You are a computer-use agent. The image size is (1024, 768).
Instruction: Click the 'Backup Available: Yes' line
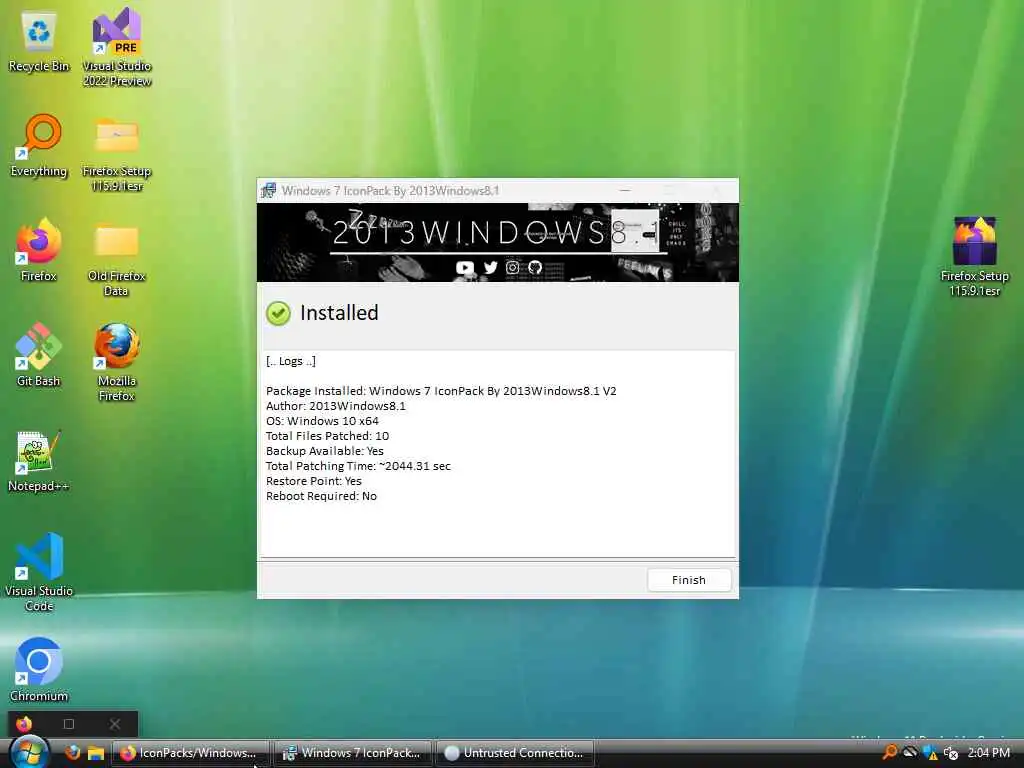[x=325, y=451]
